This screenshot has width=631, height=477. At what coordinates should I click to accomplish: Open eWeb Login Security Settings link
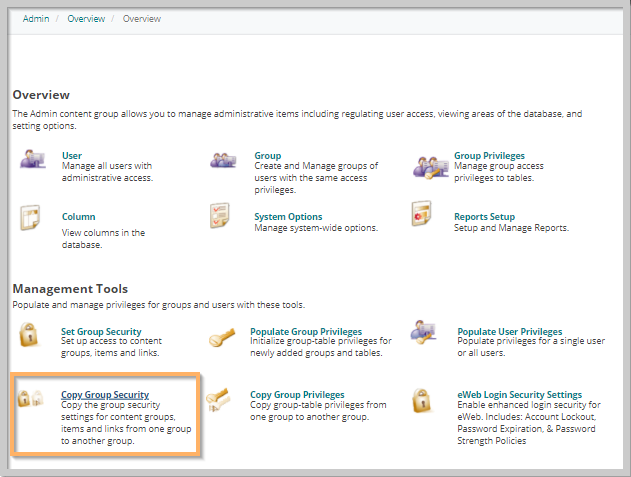click(x=519, y=394)
